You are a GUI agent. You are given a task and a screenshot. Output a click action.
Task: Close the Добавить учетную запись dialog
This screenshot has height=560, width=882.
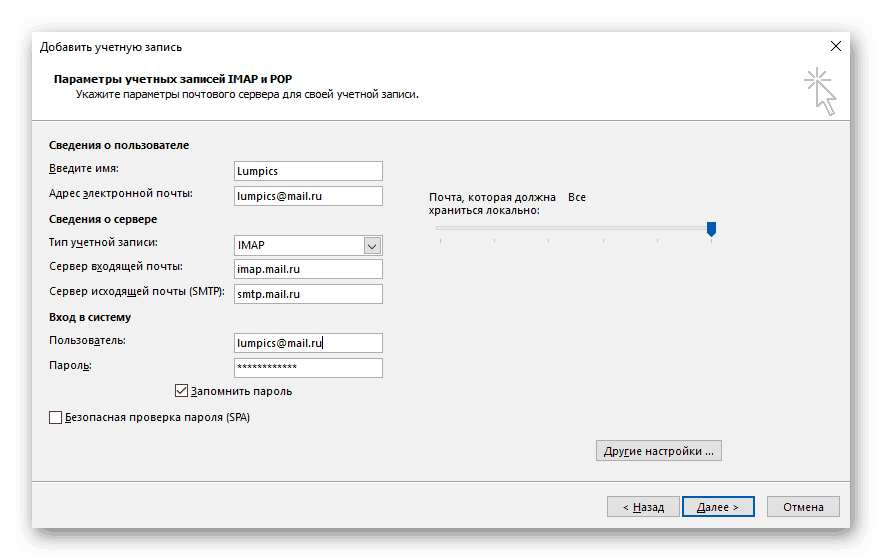836,46
